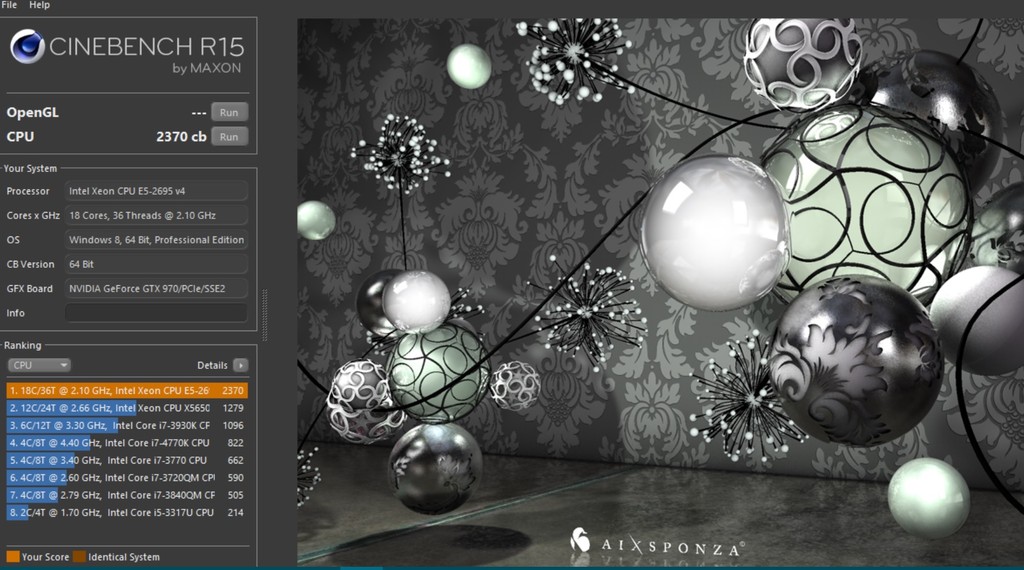The width and height of the screenshot is (1024, 570).
Task: Click the CB Version 64 Bit field
Action: pos(156,264)
